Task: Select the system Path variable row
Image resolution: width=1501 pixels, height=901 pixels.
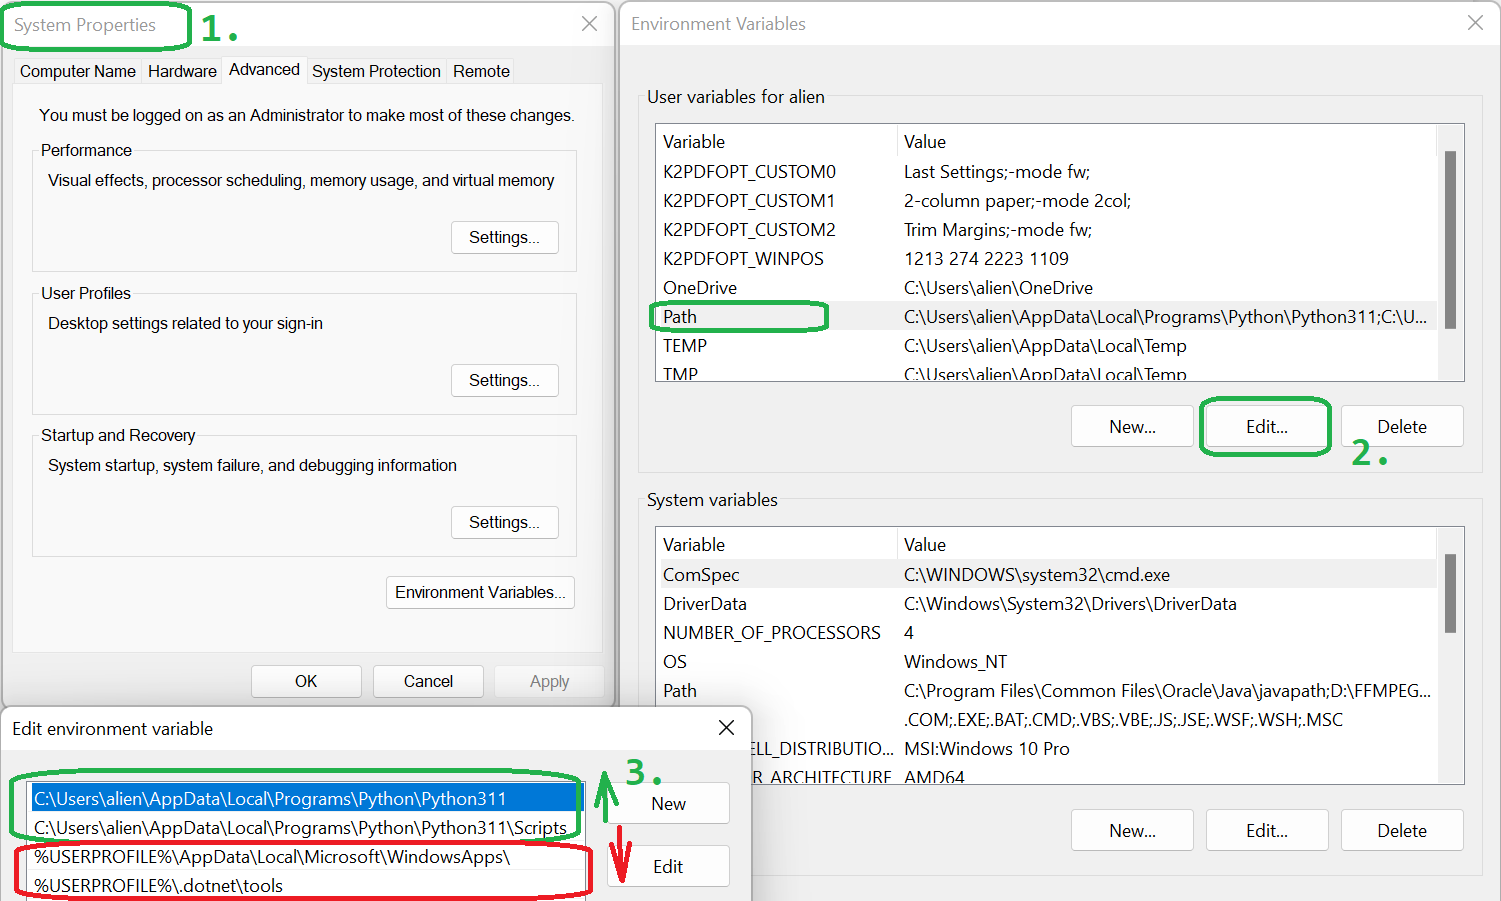Action: (x=1046, y=691)
